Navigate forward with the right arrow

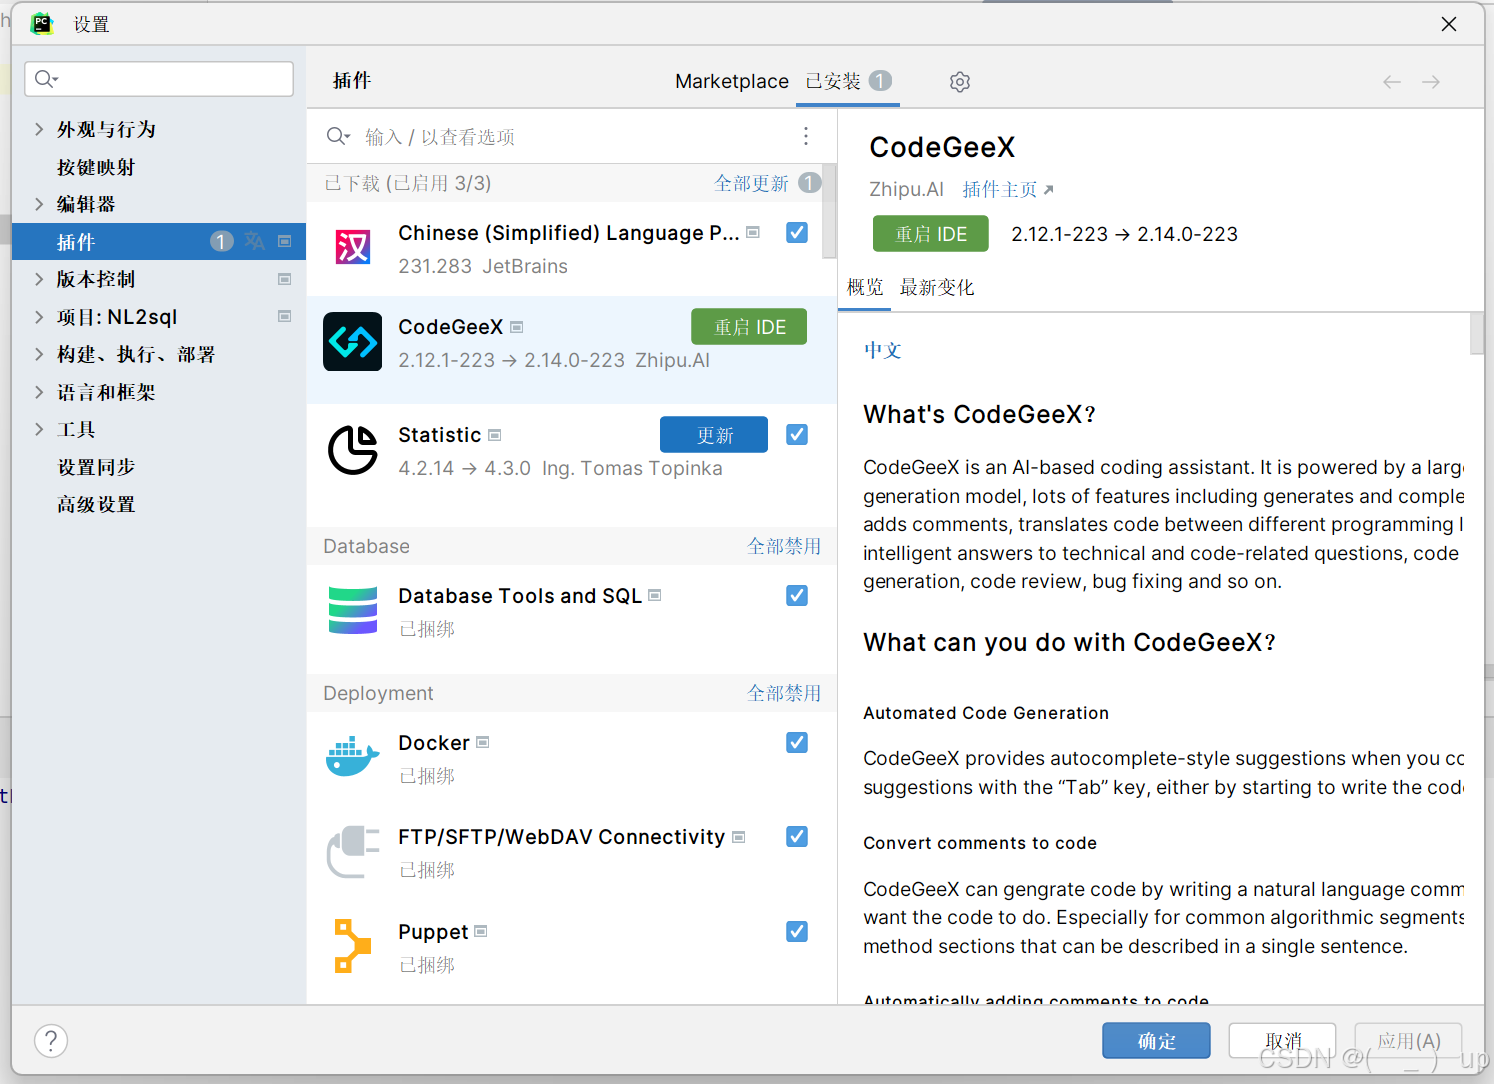click(x=1431, y=82)
